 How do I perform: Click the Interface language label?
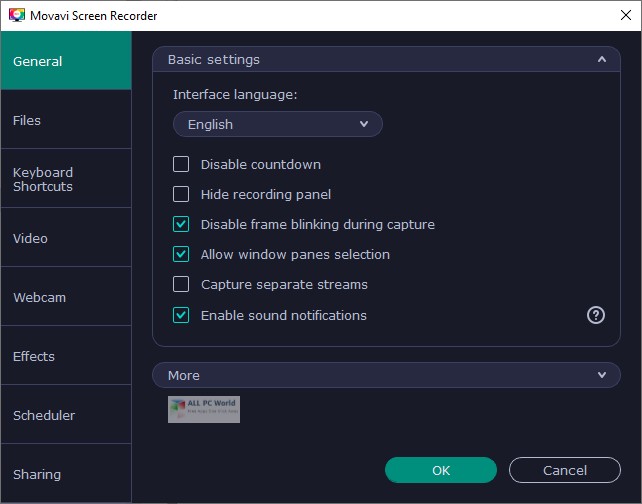235,95
